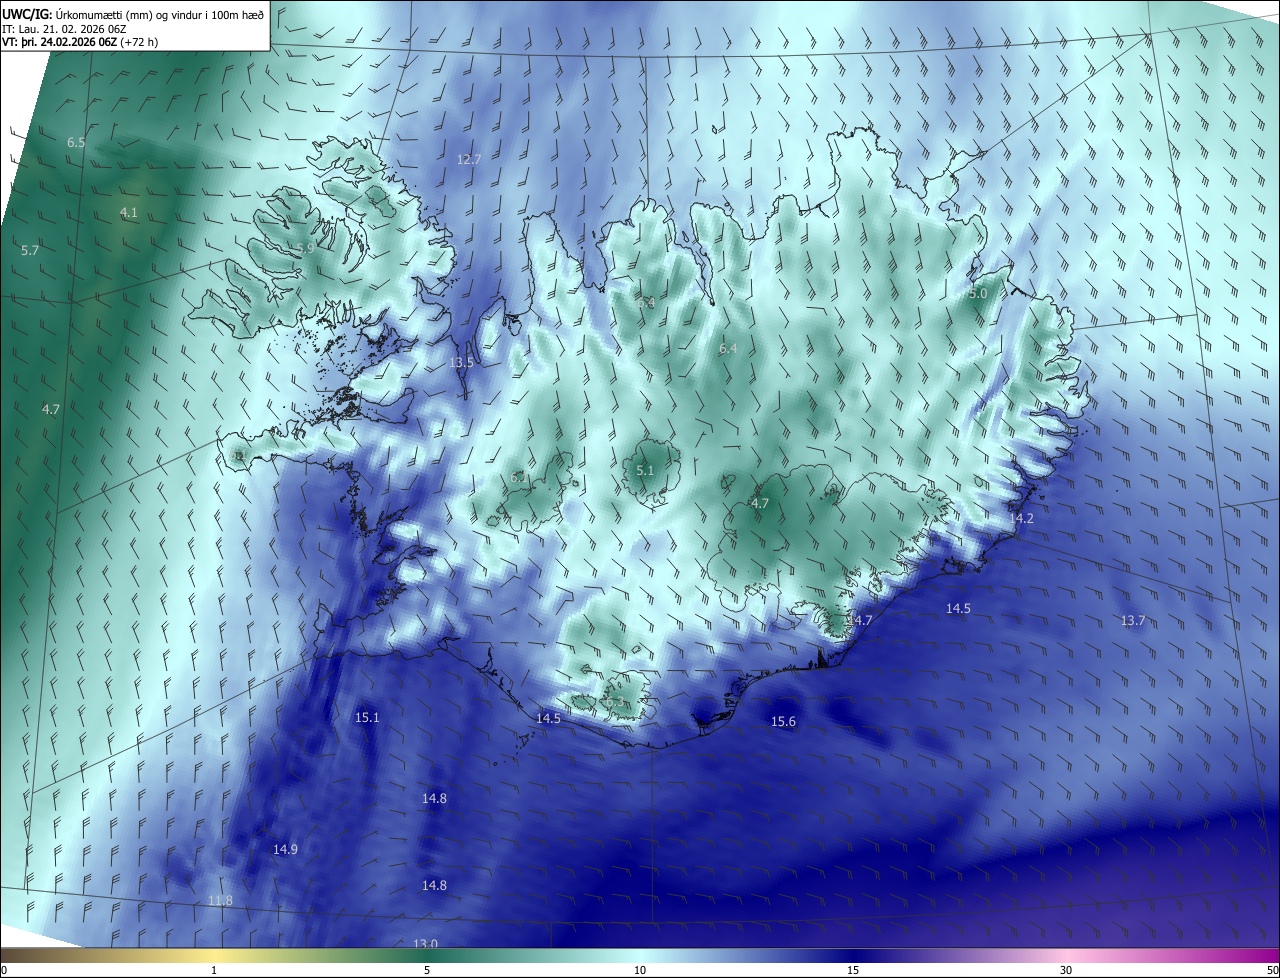Click the 6.3 value label on Mýrdalsjökull glacier
Viewport: 1280px width, 978px height.
(614, 702)
